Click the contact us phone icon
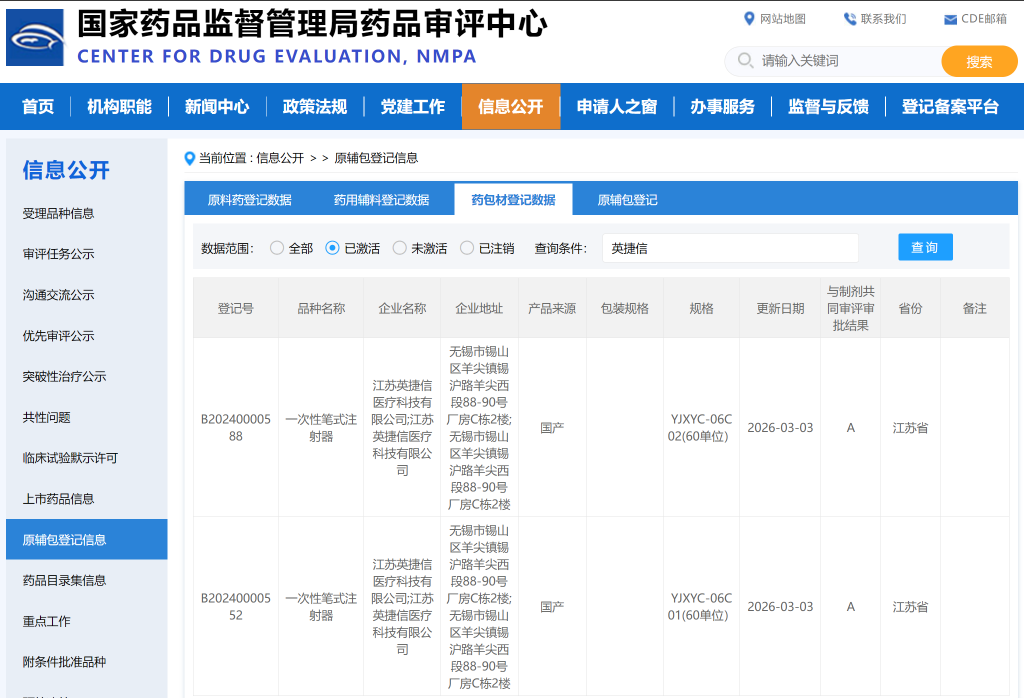1024x698 pixels. pyautogui.click(x=850, y=19)
